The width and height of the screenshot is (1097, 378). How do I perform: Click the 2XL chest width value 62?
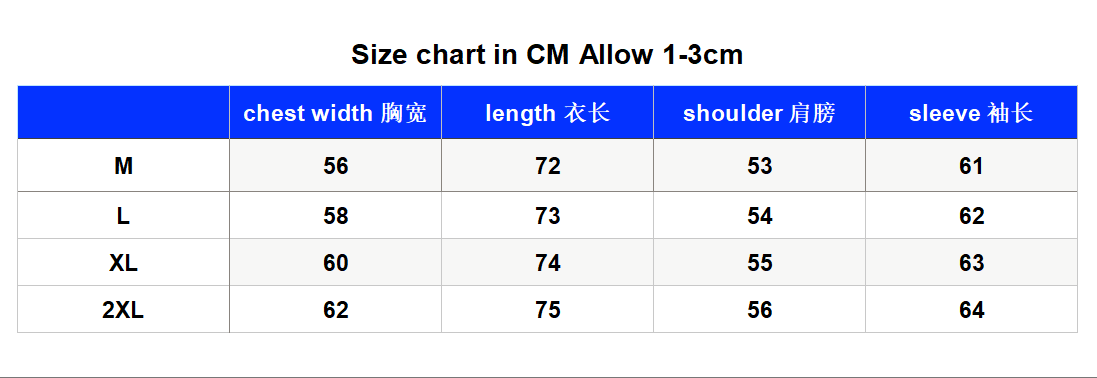336,310
